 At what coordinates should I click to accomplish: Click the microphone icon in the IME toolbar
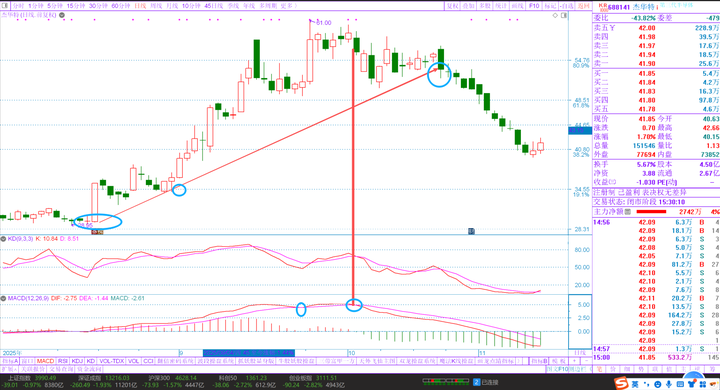pyautogui.click(x=668, y=384)
